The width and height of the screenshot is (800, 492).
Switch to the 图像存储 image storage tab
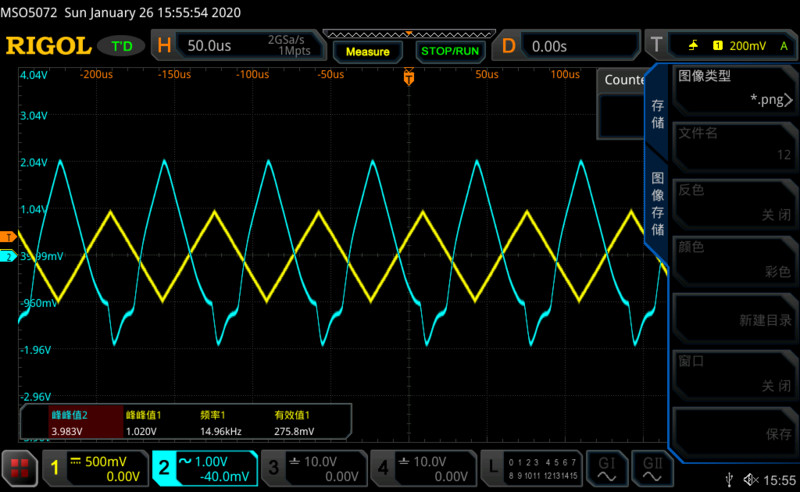(658, 203)
